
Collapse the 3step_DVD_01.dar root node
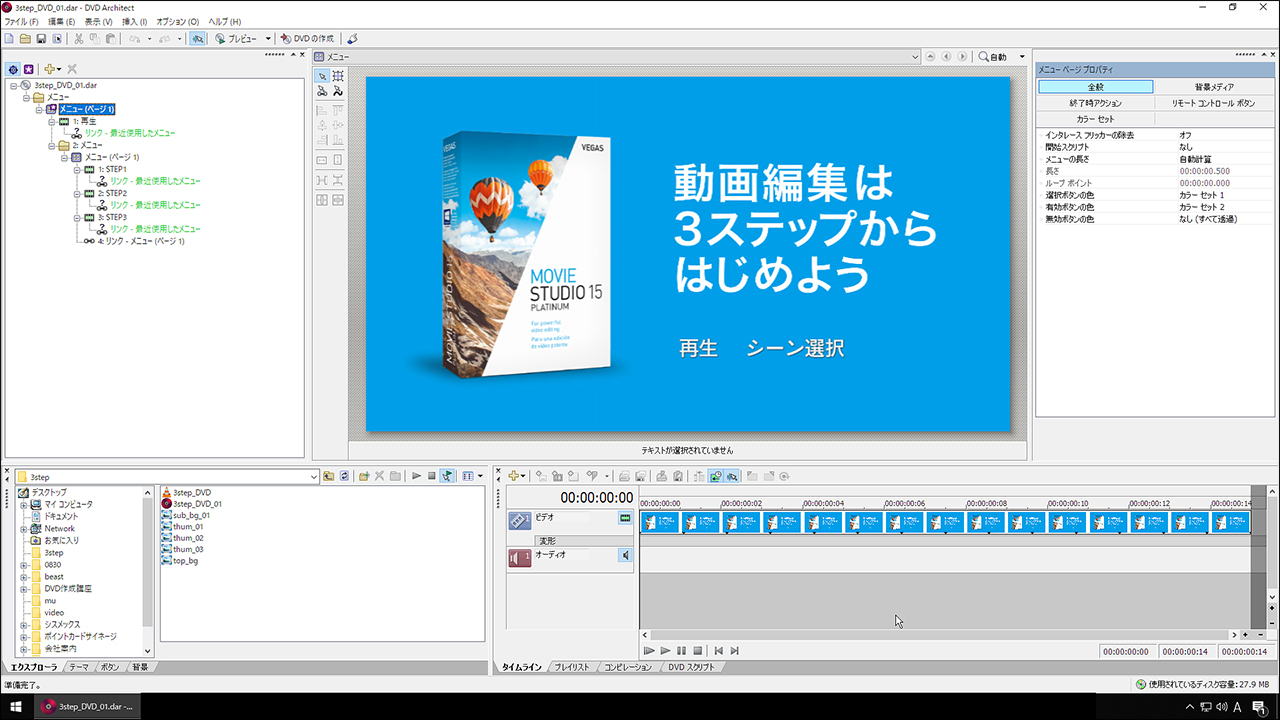click(14, 86)
